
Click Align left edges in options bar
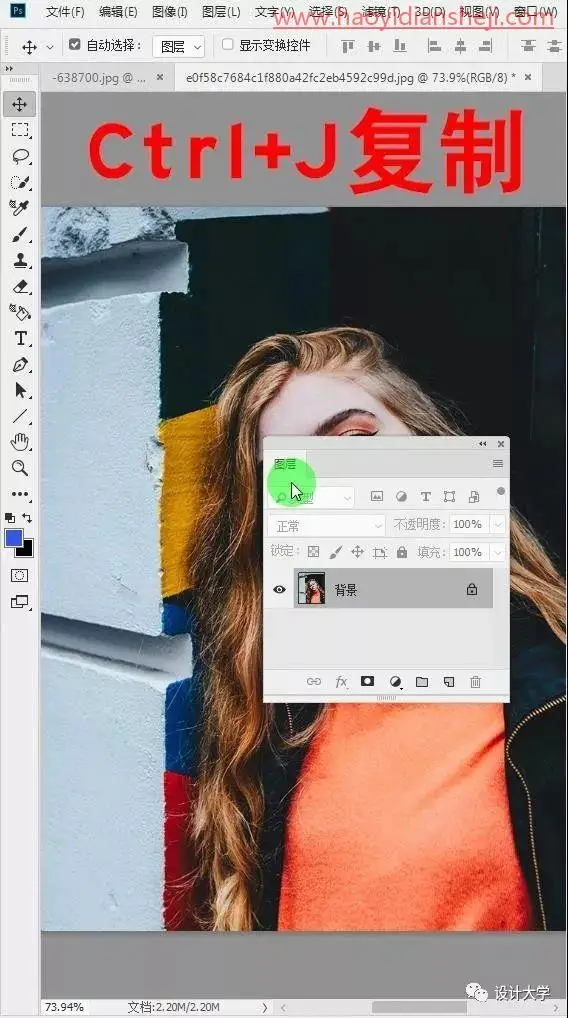pyautogui.click(x=434, y=45)
